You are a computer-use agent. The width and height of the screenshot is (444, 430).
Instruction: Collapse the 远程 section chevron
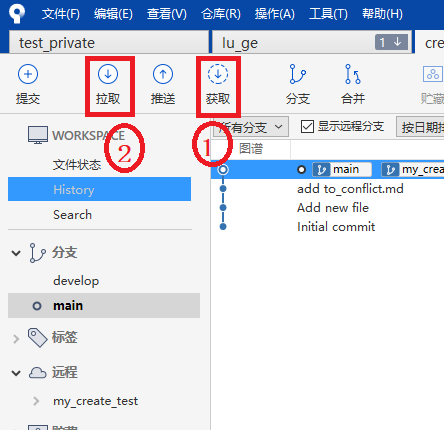(x=16, y=373)
